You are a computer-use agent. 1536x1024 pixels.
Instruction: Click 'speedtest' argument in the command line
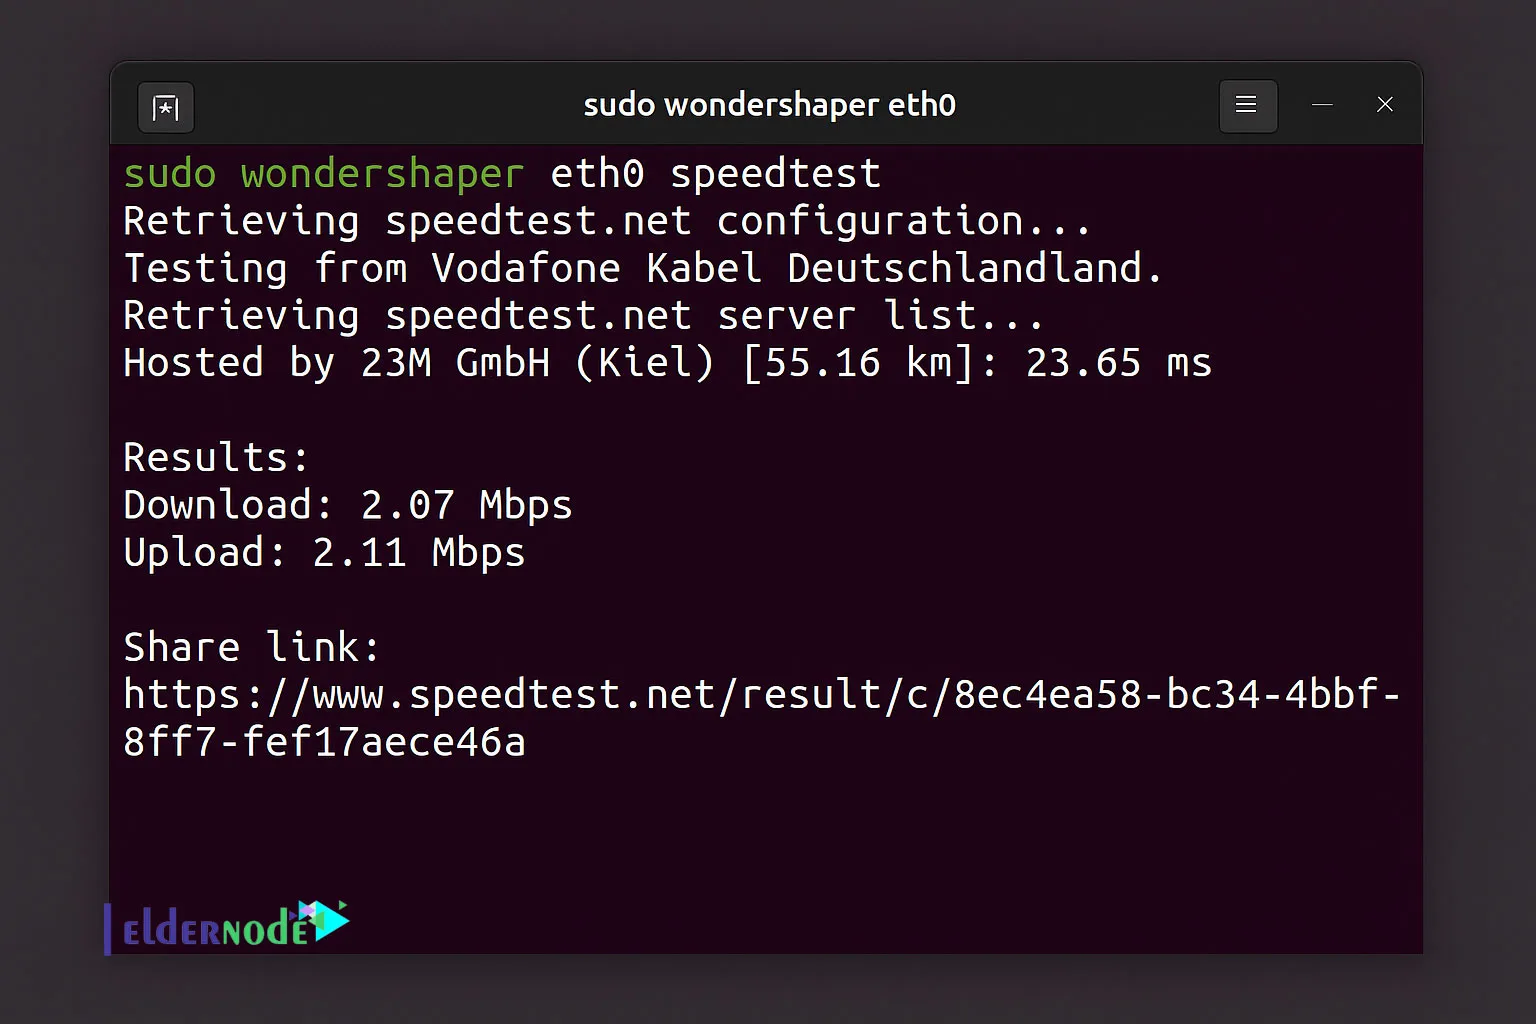775,174
